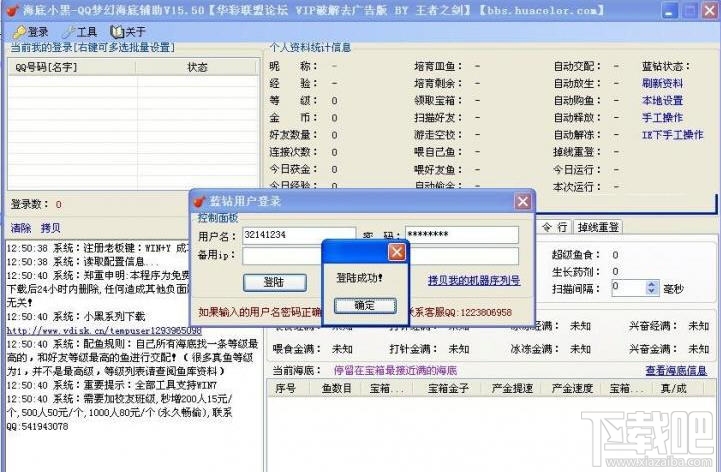
Task: Increase the 扫描间隔 value with up arrow
Action: point(651,284)
